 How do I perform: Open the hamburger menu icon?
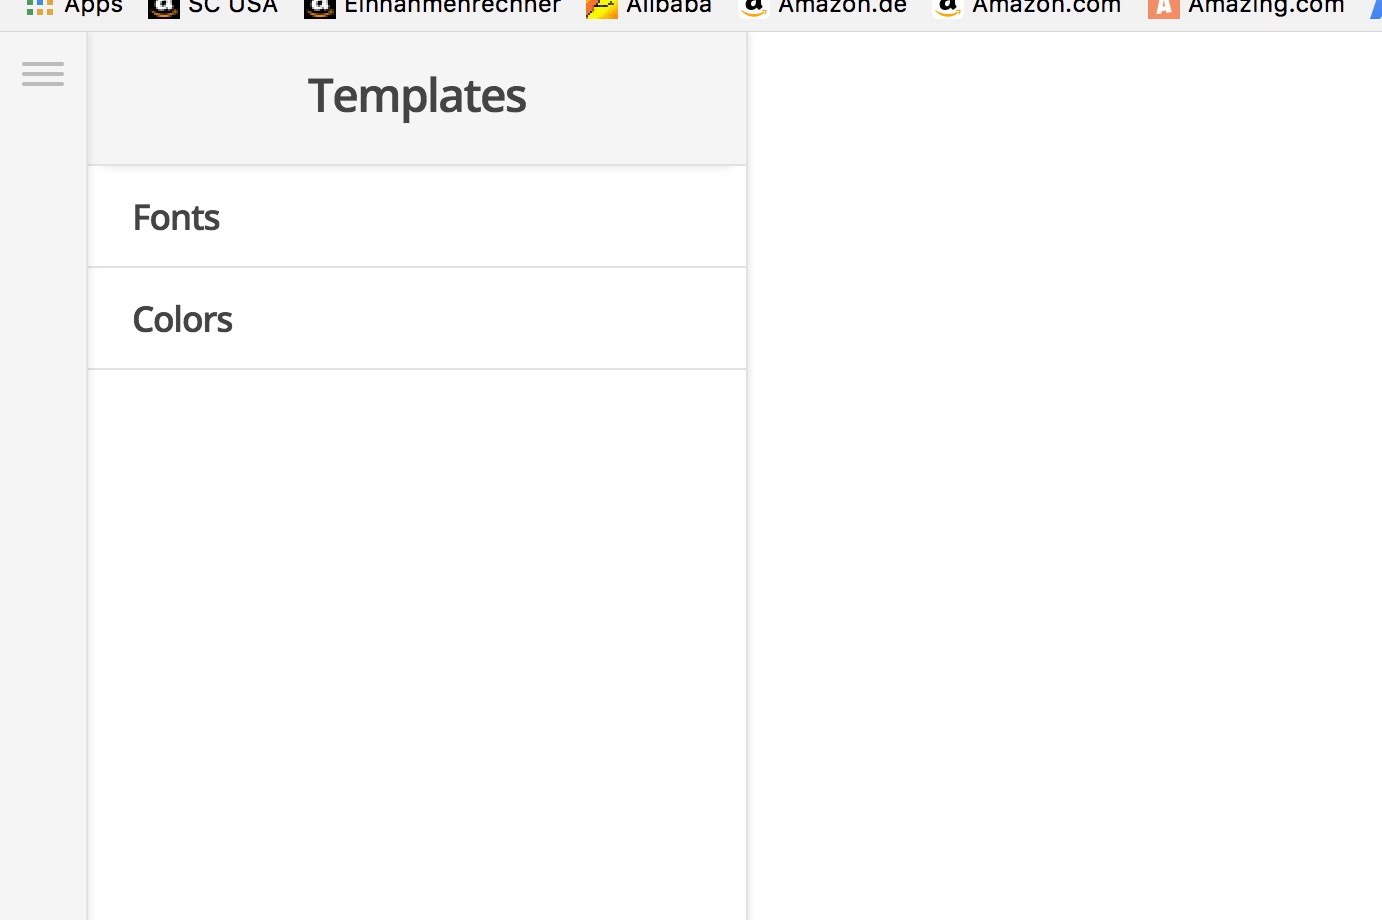43,74
